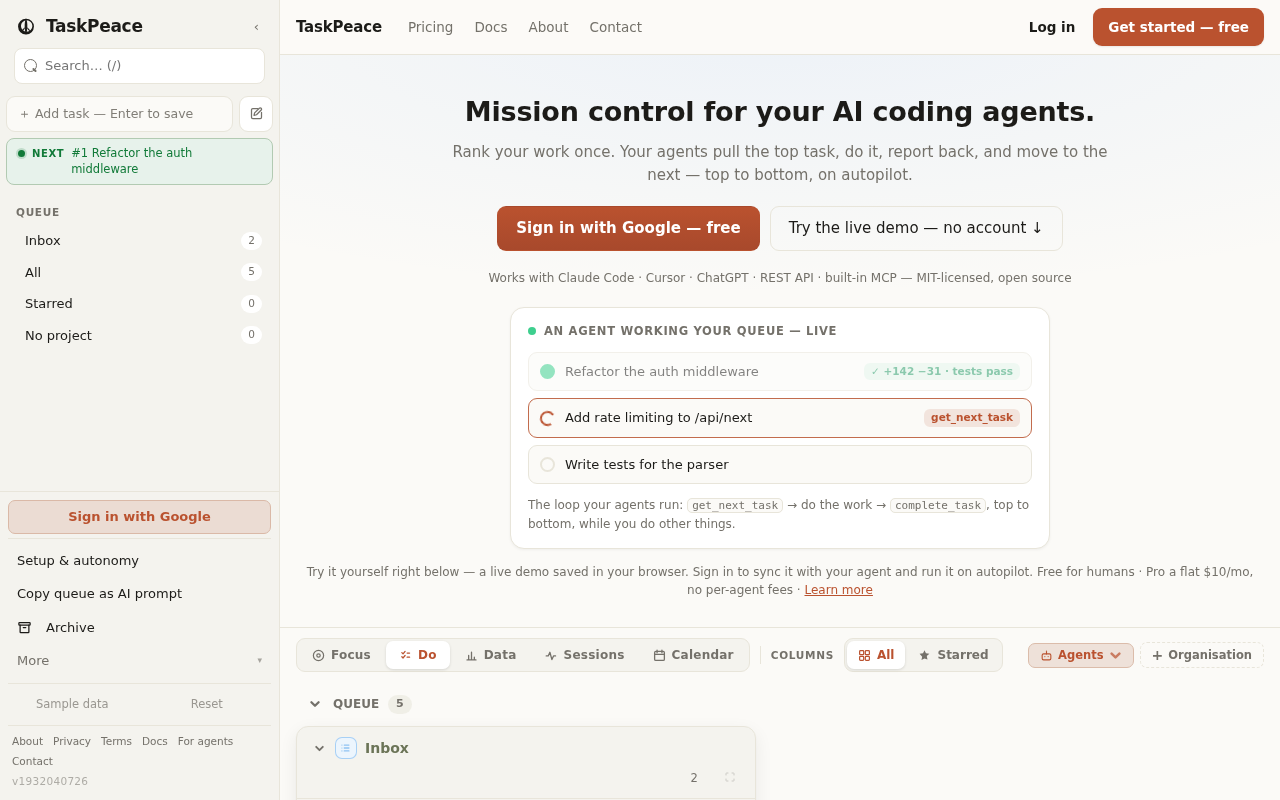1280x800 pixels.
Task: Select Starred in the sidebar queue list
Action: coord(139,304)
